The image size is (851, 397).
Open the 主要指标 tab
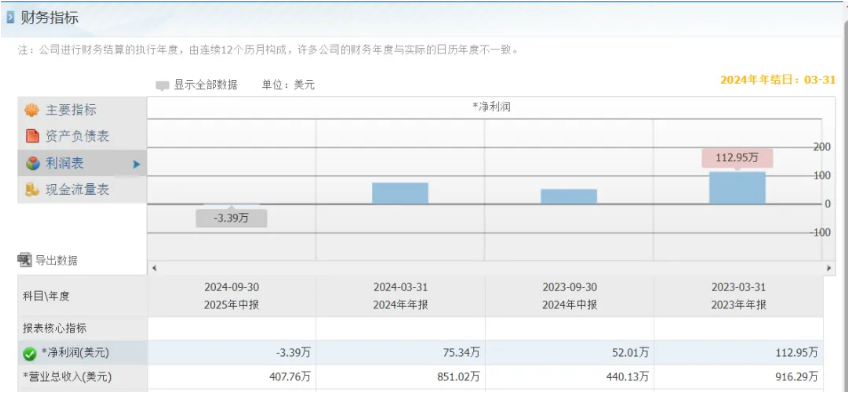[82, 110]
